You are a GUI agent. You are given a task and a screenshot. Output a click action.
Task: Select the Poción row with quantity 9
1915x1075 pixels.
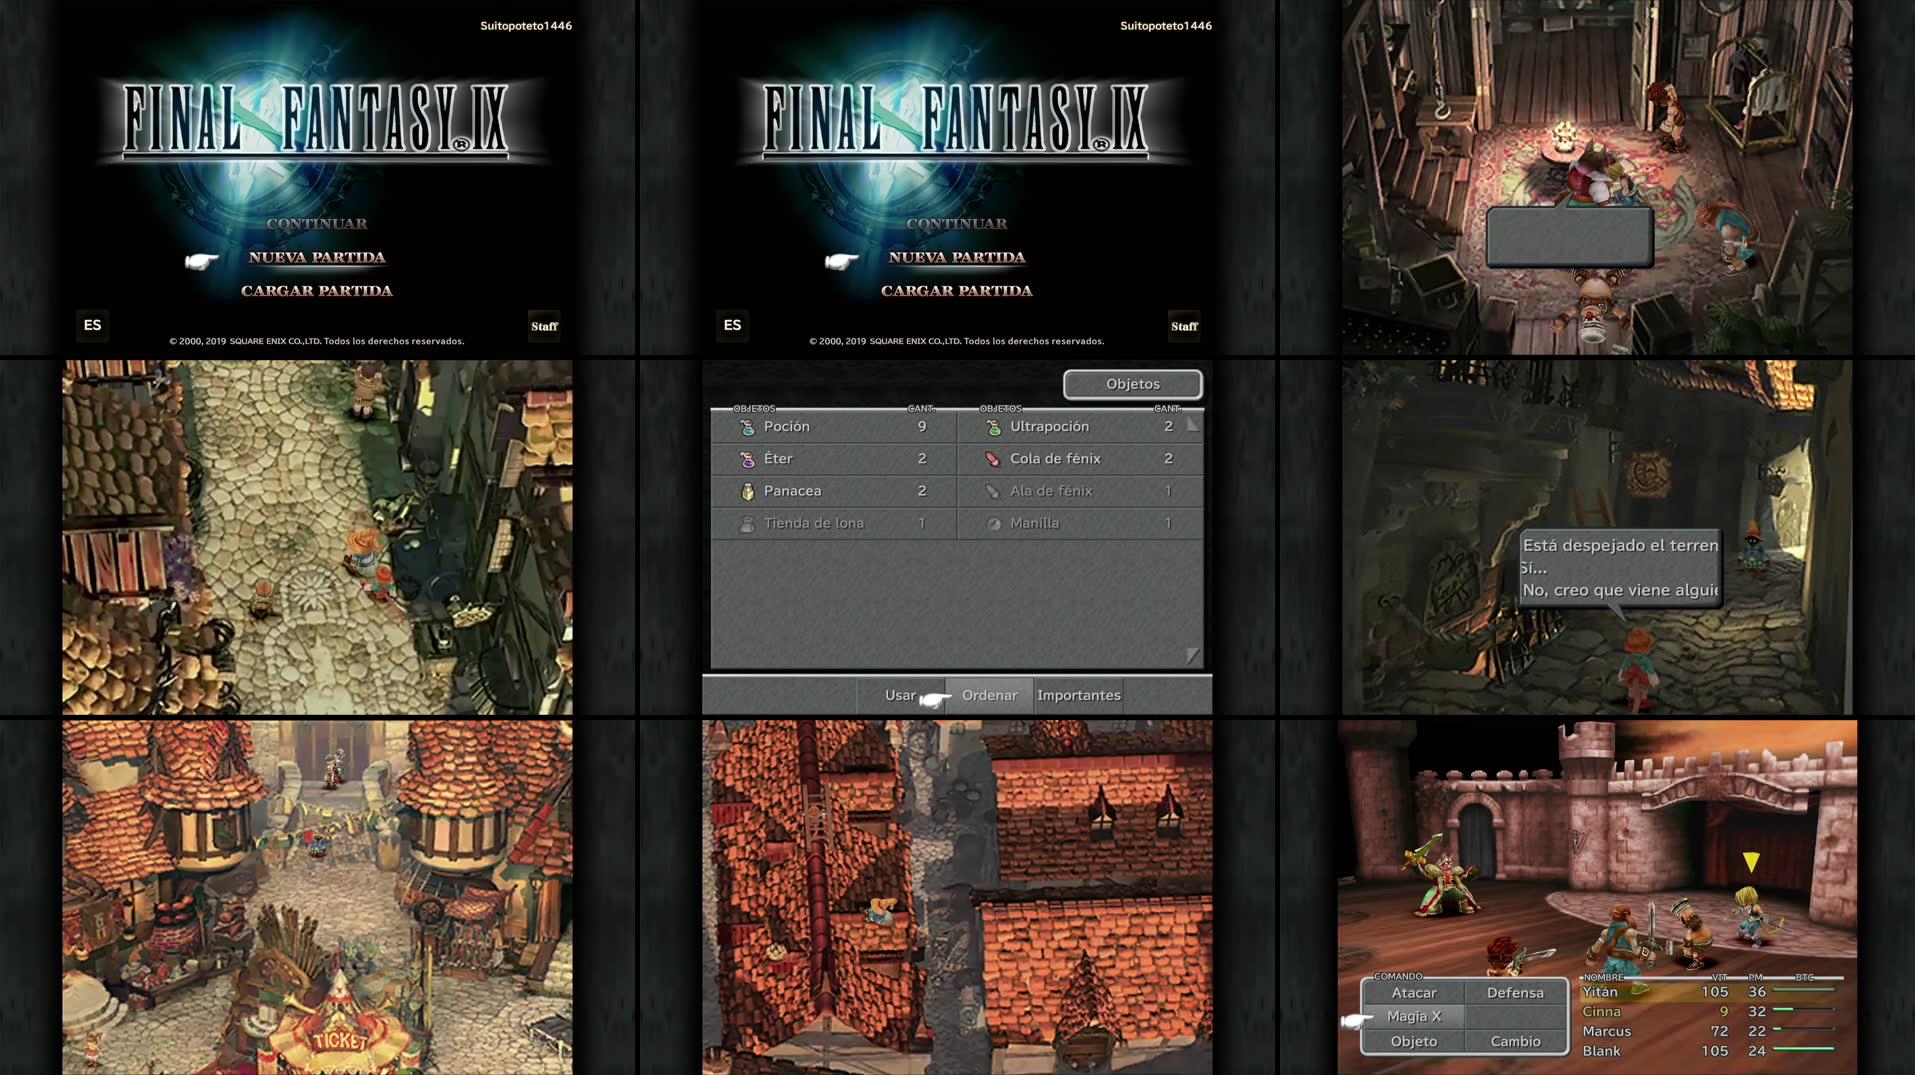(833, 427)
